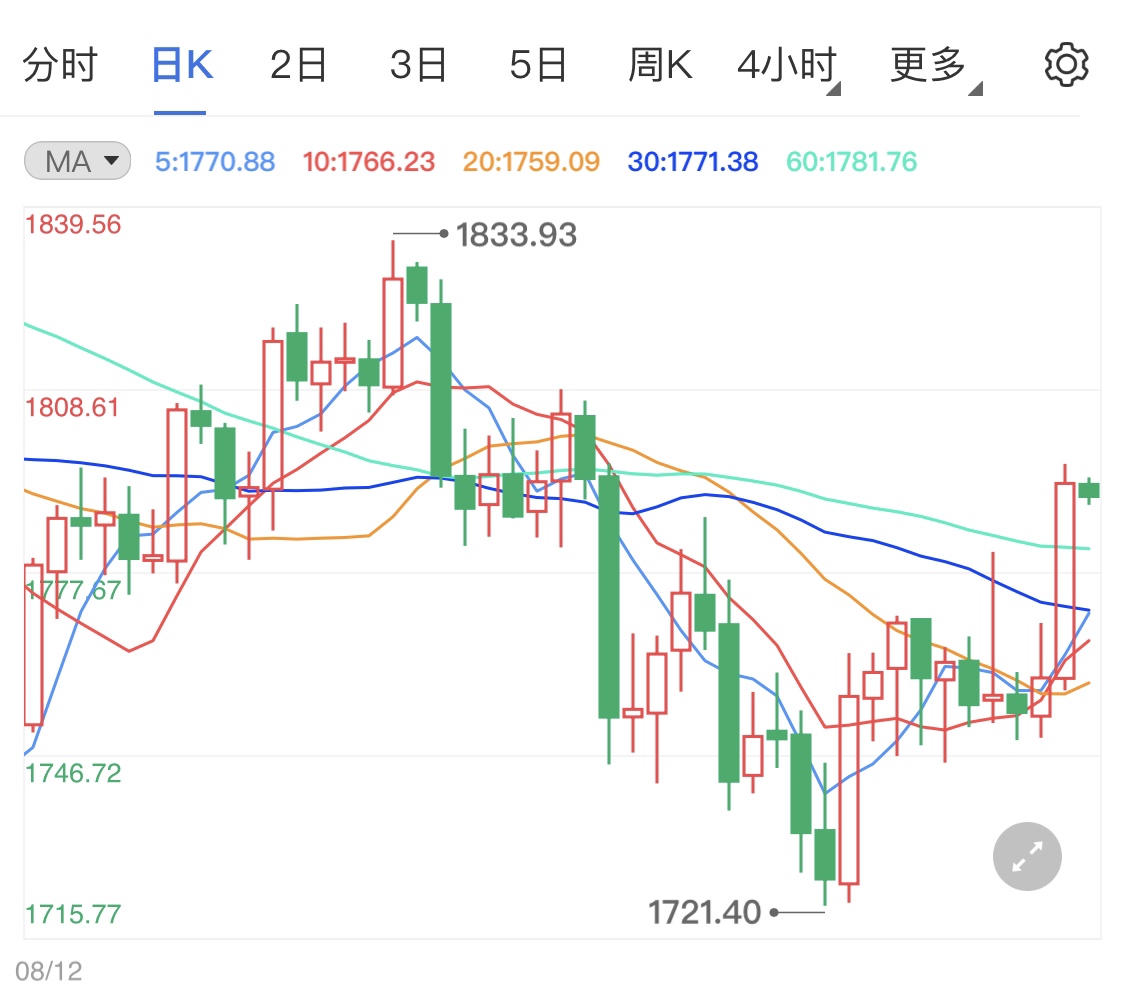The width and height of the screenshot is (1125, 988).
Task: Switch to the 2日 tab
Action: point(298,65)
